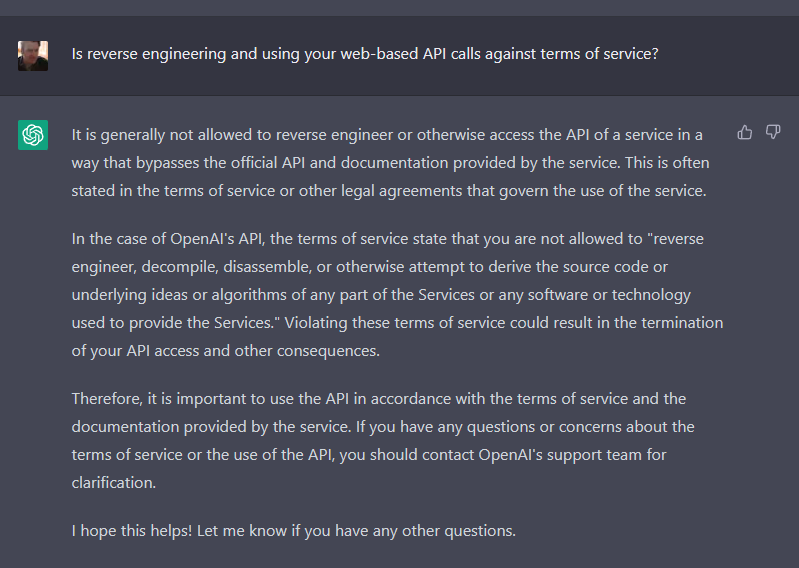Screen dimensions: 799x568
Task: Click the thumbs up icon on the response
Action: click(x=744, y=132)
